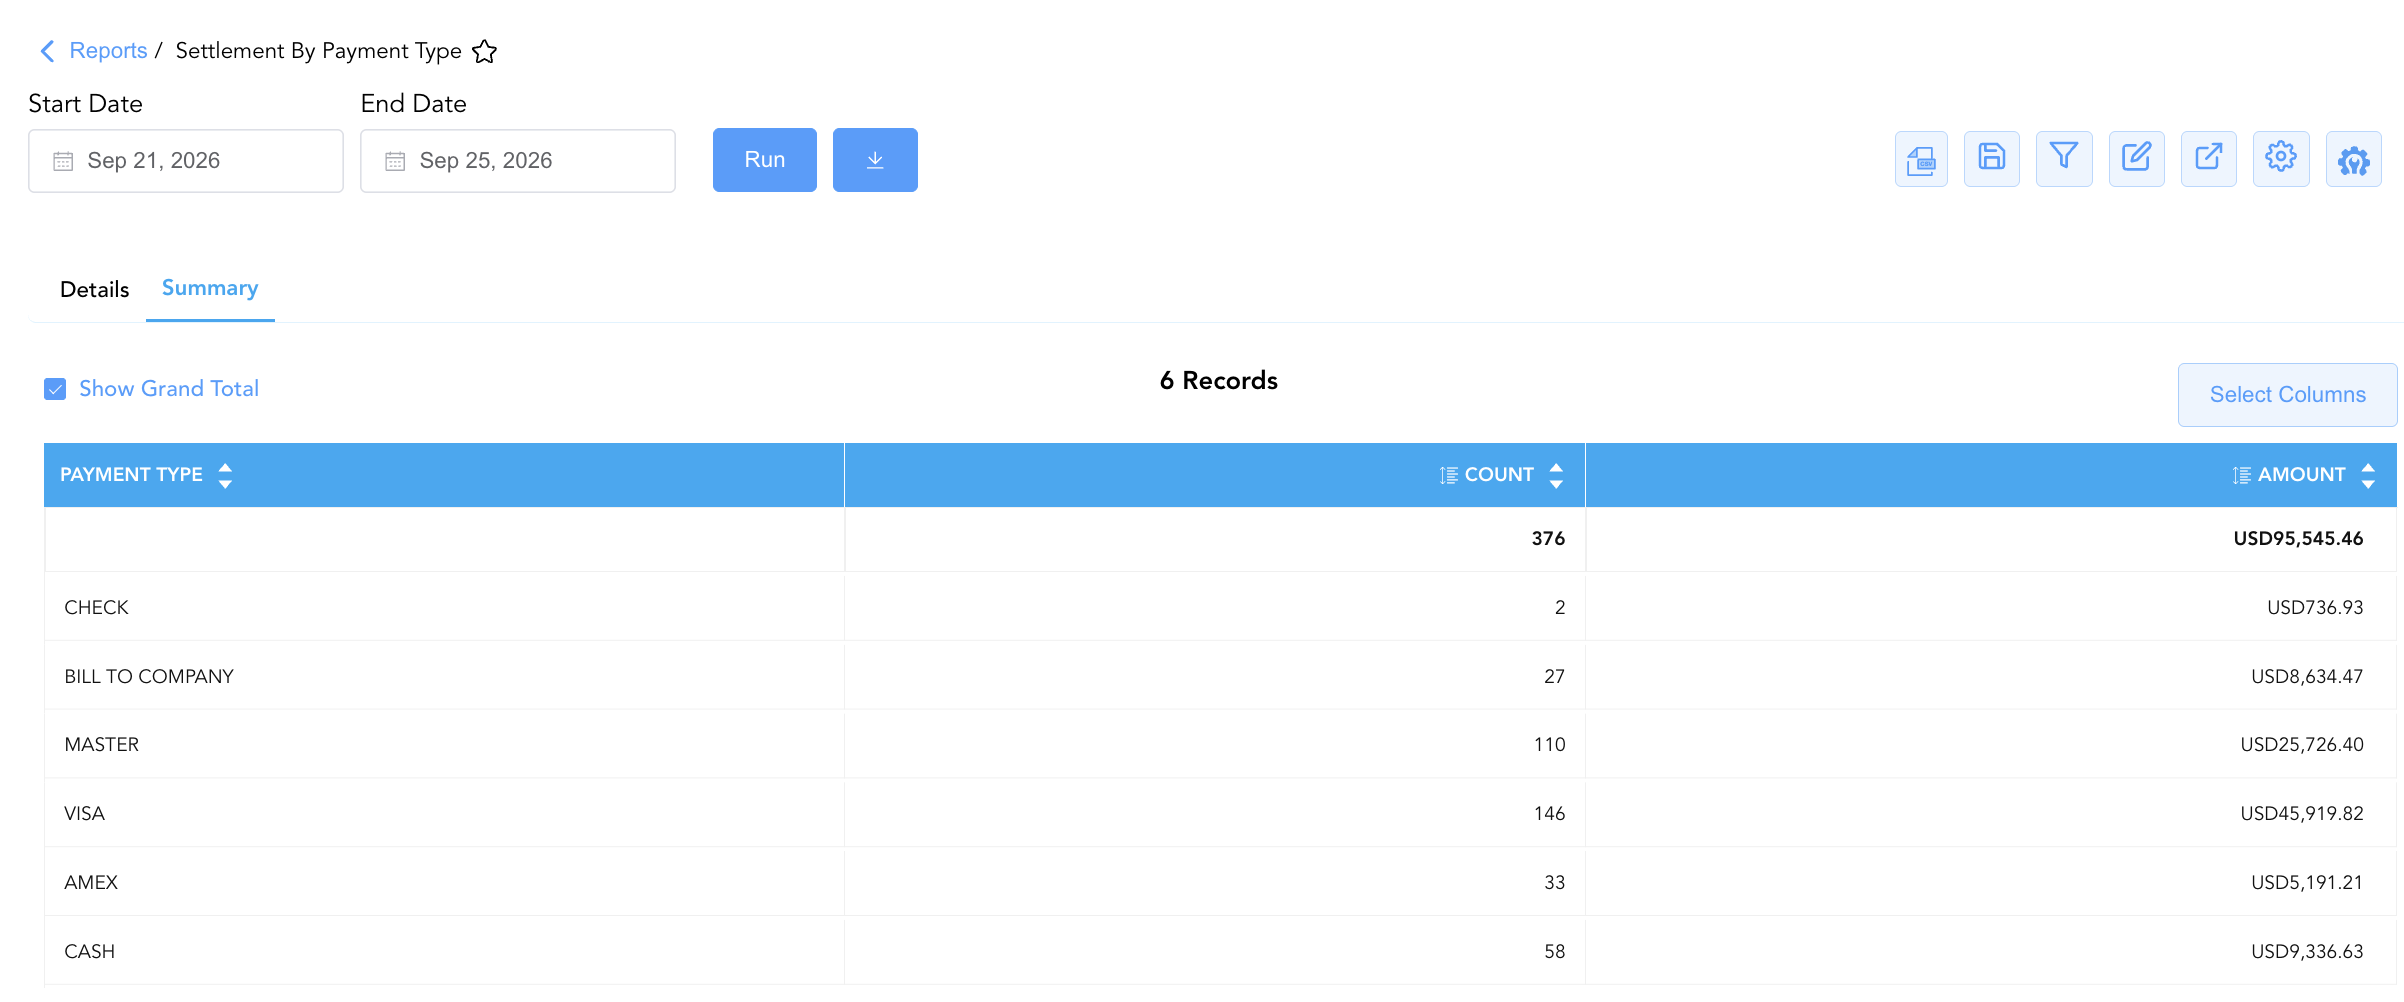
Task: Select the Summary tab
Action: (210, 288)
